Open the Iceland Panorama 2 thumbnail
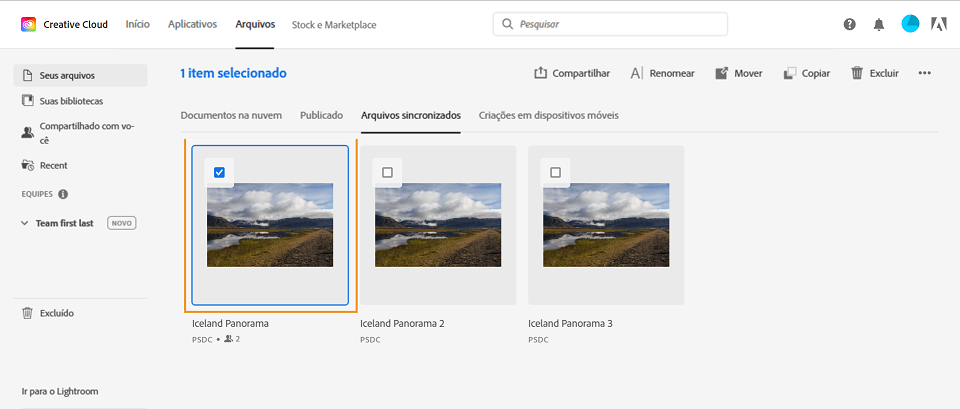This screenshot has width=960, height=409. [x=438, y=225]
